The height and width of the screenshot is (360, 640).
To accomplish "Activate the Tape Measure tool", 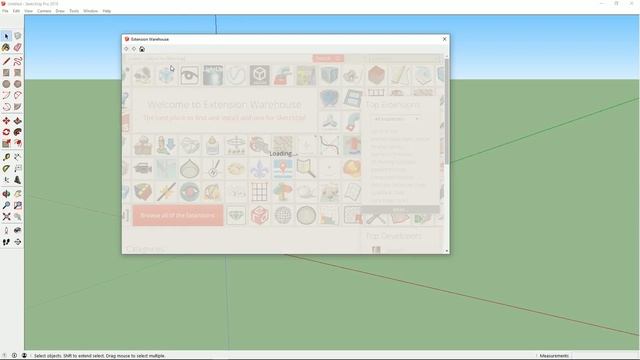I will [6, 157].
